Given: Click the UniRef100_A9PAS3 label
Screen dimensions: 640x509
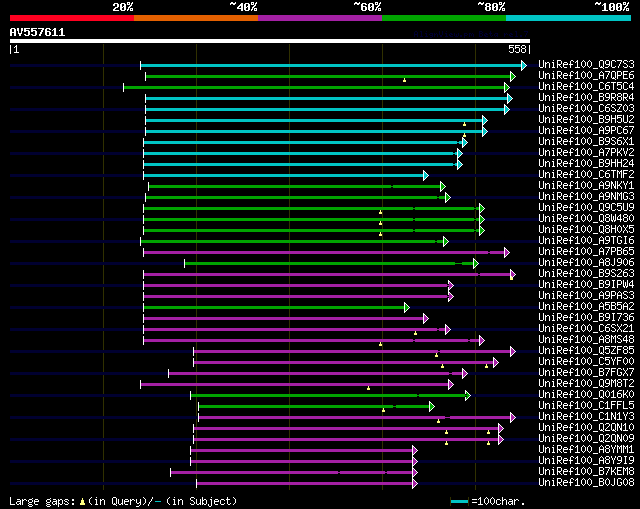Looking at the screenshot, I should coord(586,296).
